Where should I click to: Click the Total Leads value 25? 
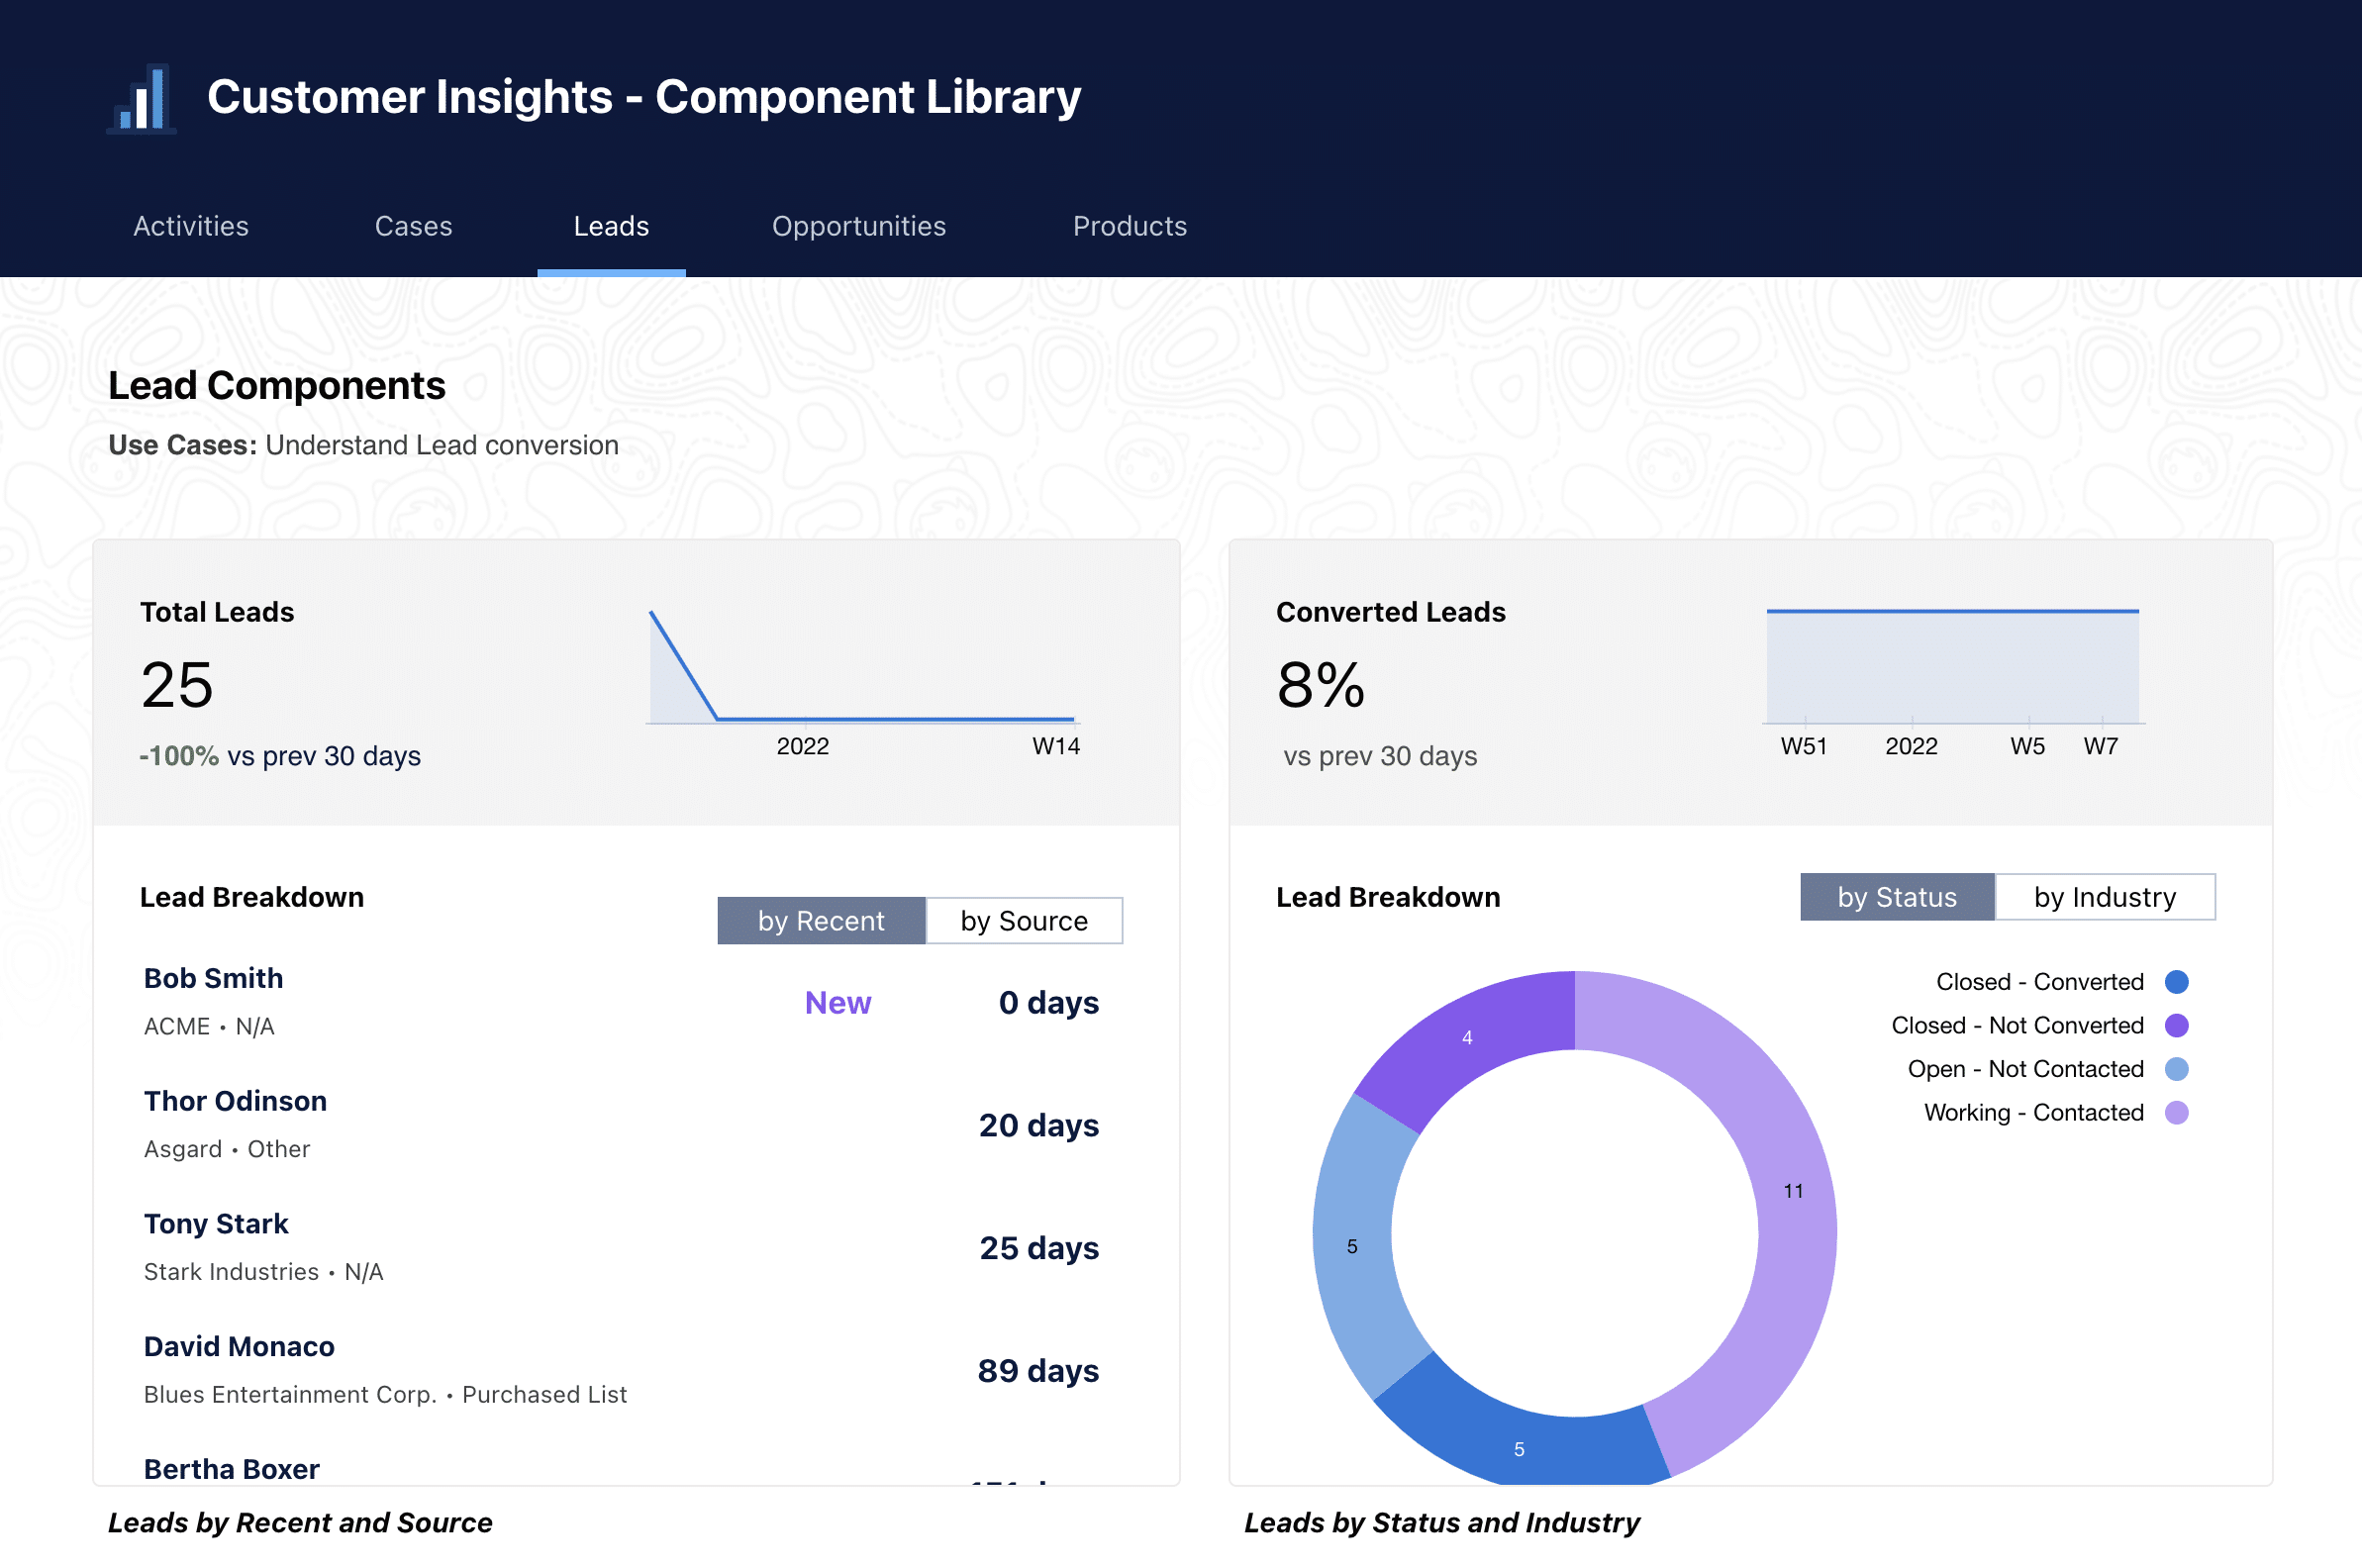[x=177, y=685]
